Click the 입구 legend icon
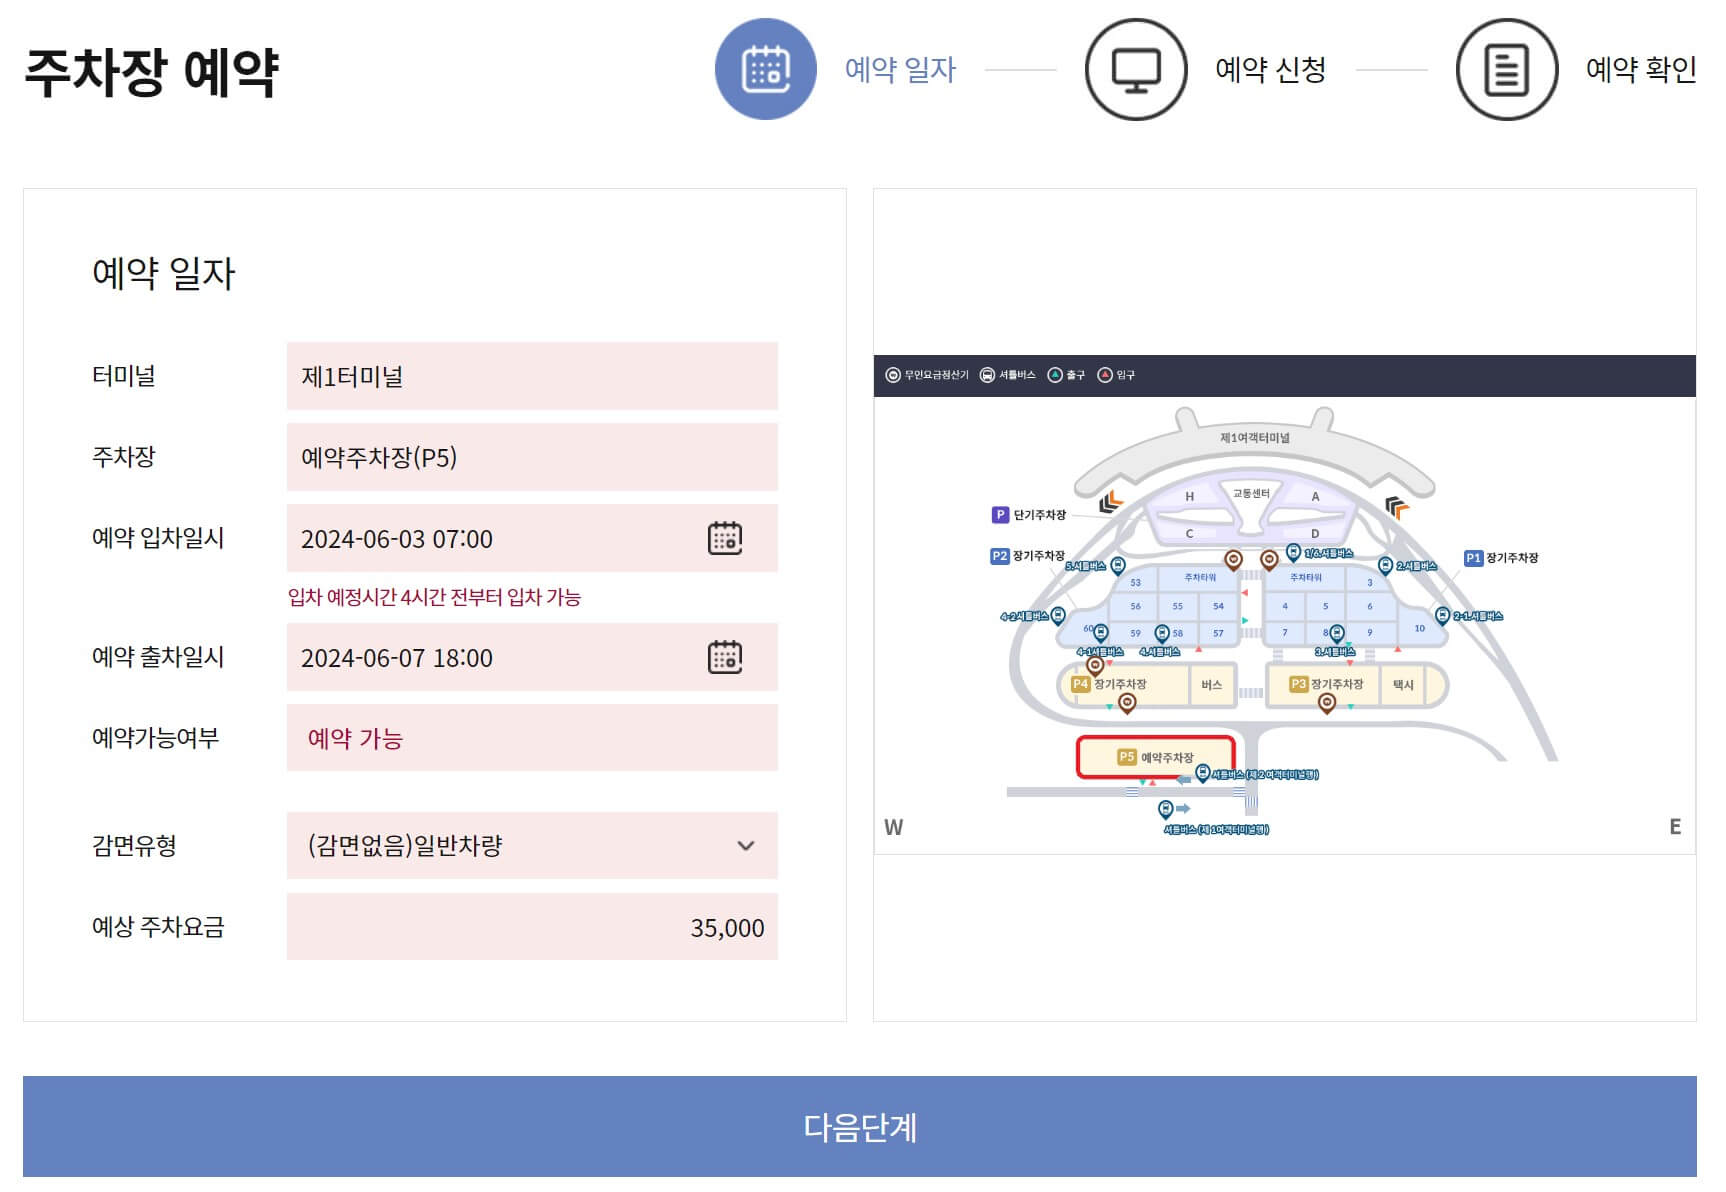 [x=1105, y=375]
